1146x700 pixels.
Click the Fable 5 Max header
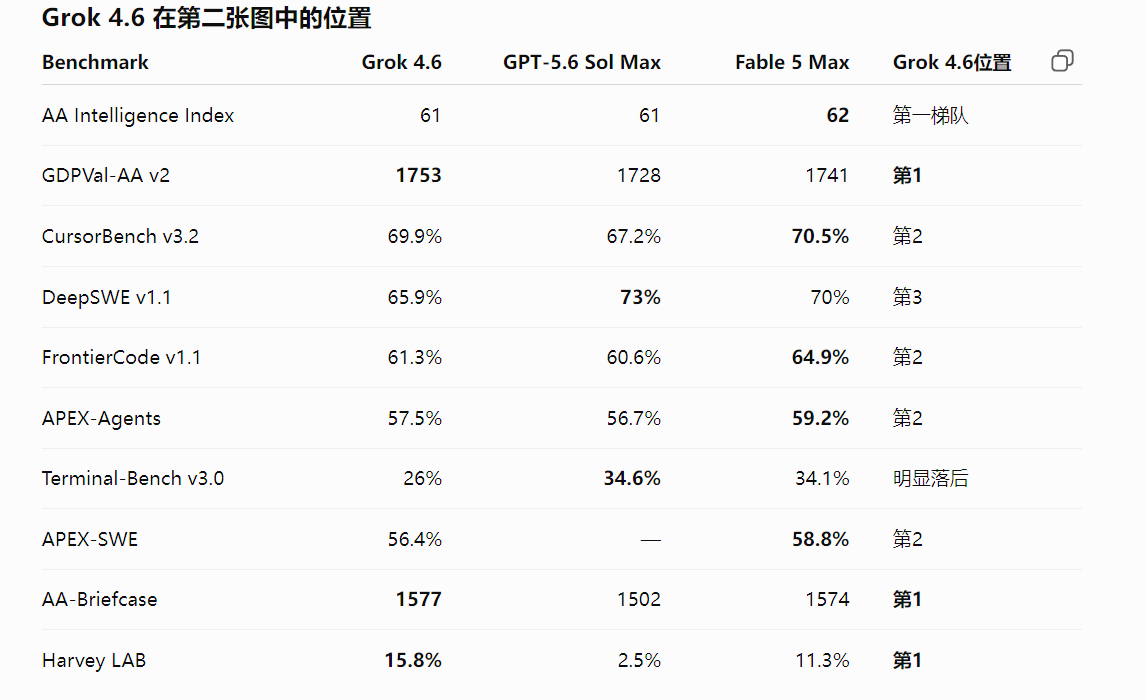[792, 63]
